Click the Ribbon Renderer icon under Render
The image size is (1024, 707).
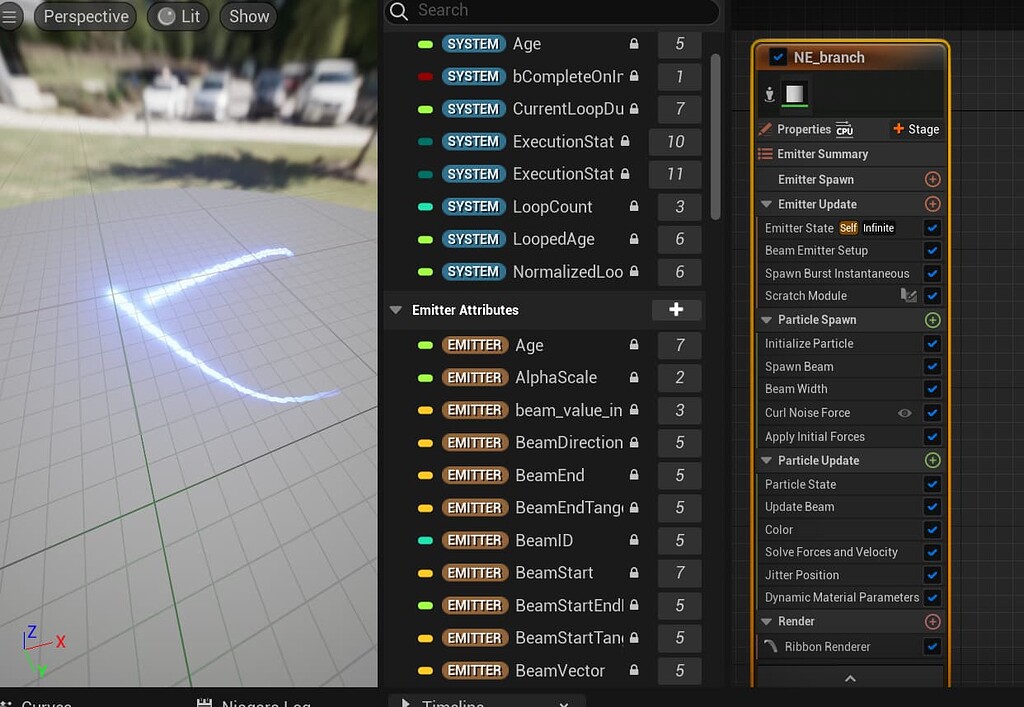(x=769, y=646)
